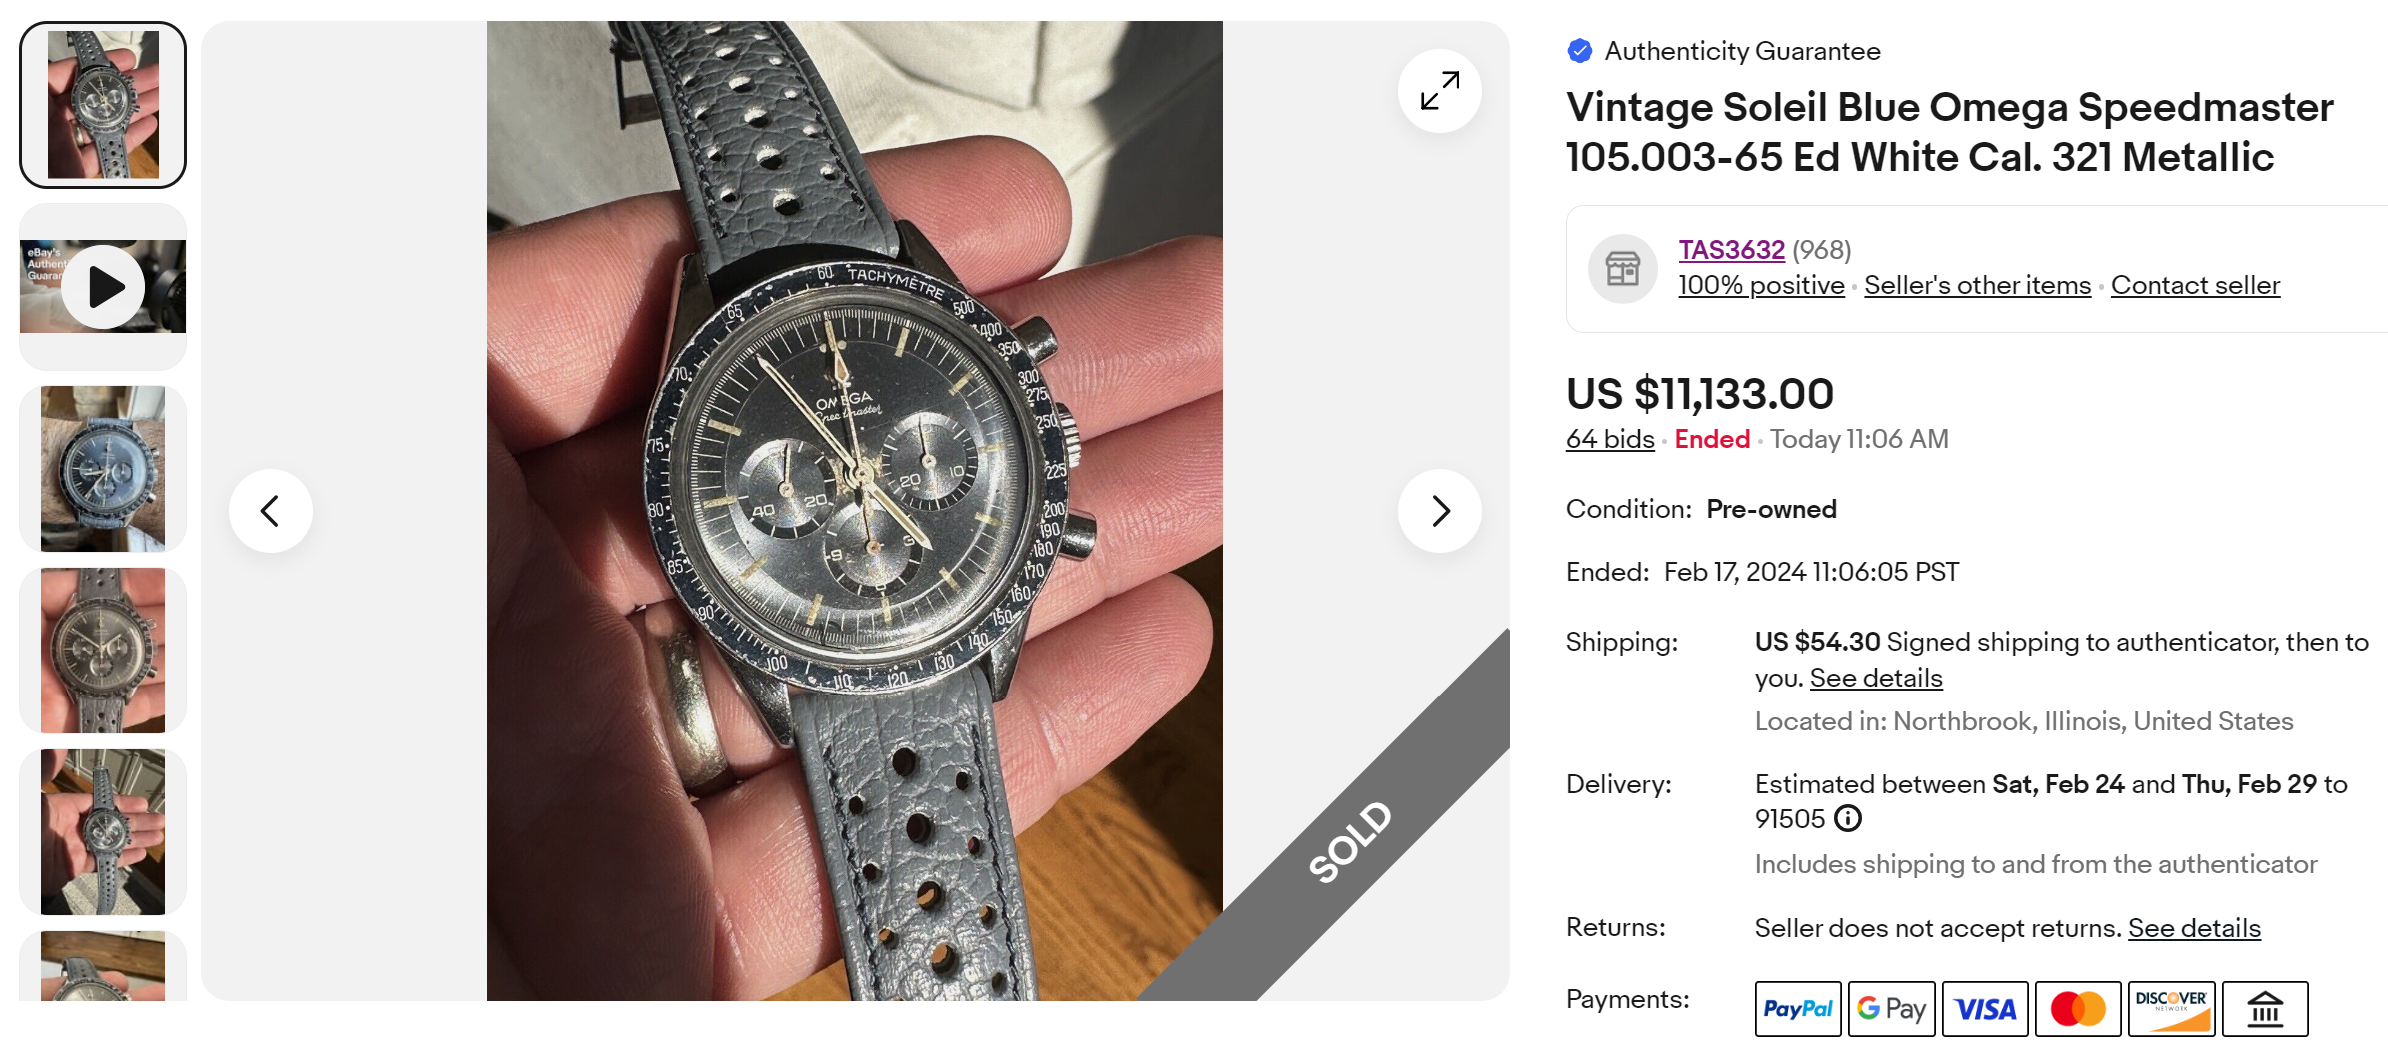This screenshot has height=1048, width=2388.
Task: Select the wrist shot watch thumbnail
Action: point(103,469)
